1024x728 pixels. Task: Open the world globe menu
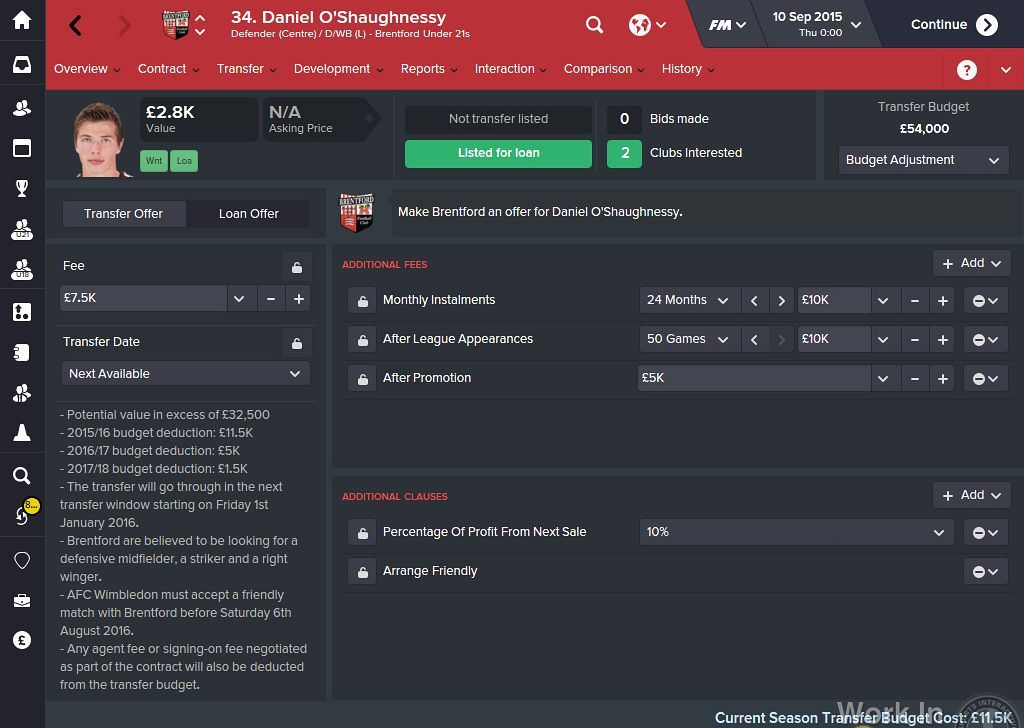647,25
